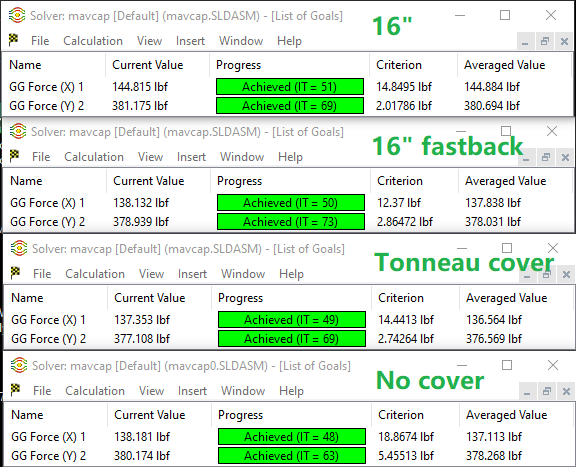Open File menu in 16" solver window
The height and width of the screenshot is (467, 576).
(x=40, y=41)
